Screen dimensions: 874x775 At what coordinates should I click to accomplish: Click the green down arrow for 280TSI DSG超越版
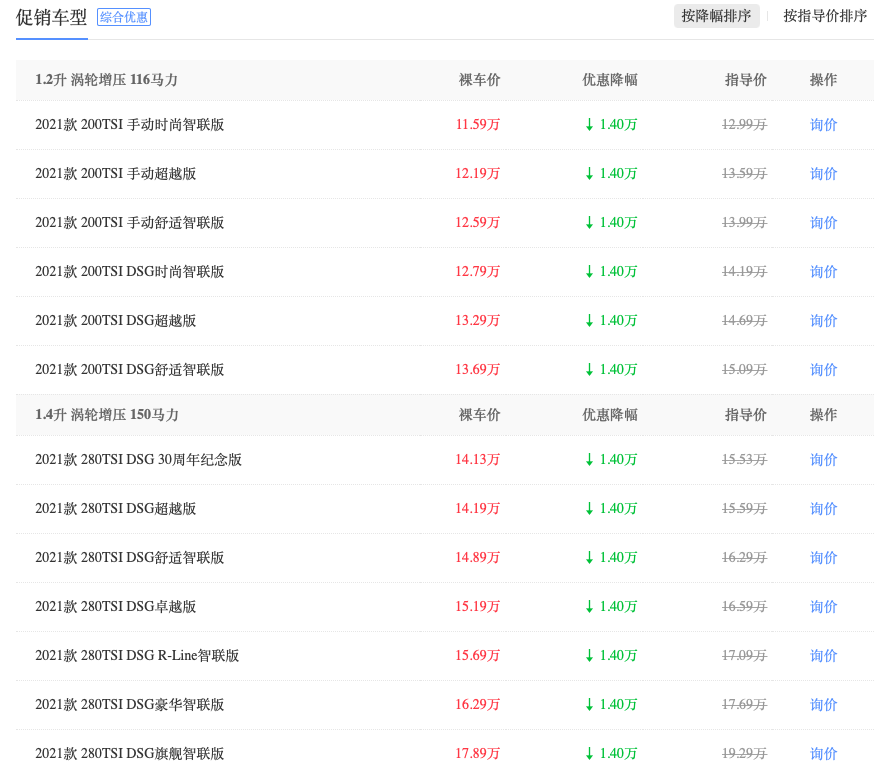(589, 509)
